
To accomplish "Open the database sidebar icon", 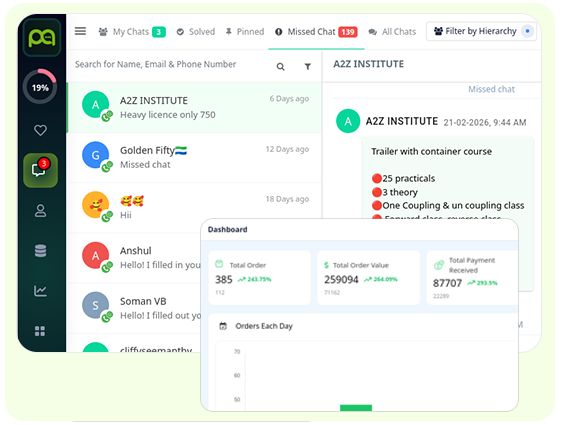I will pyautogui.click(x=40, y=251).
